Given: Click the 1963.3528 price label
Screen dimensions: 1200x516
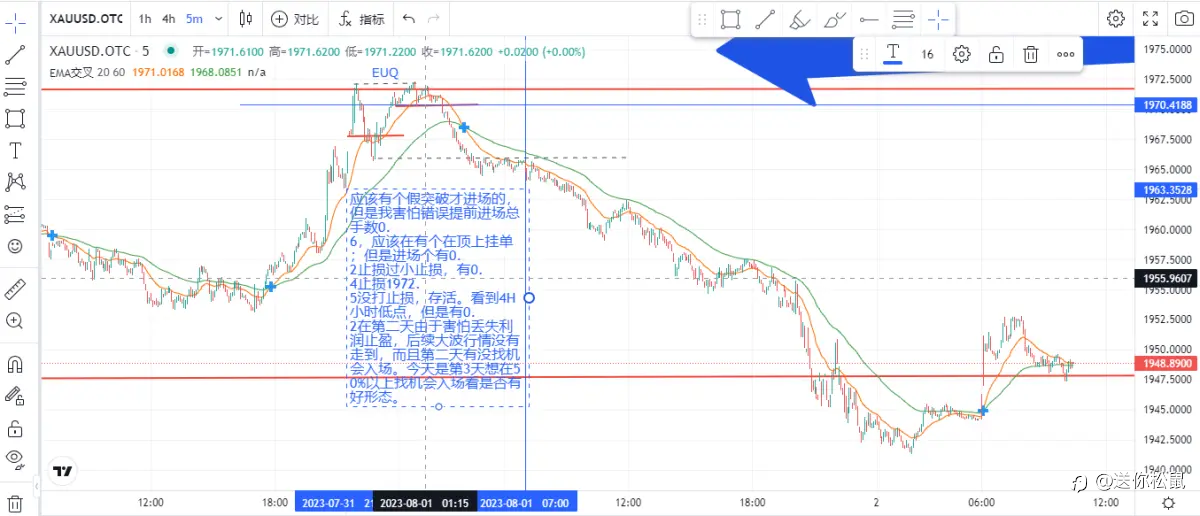Looking at the screenshot, I should (1166, 189).
